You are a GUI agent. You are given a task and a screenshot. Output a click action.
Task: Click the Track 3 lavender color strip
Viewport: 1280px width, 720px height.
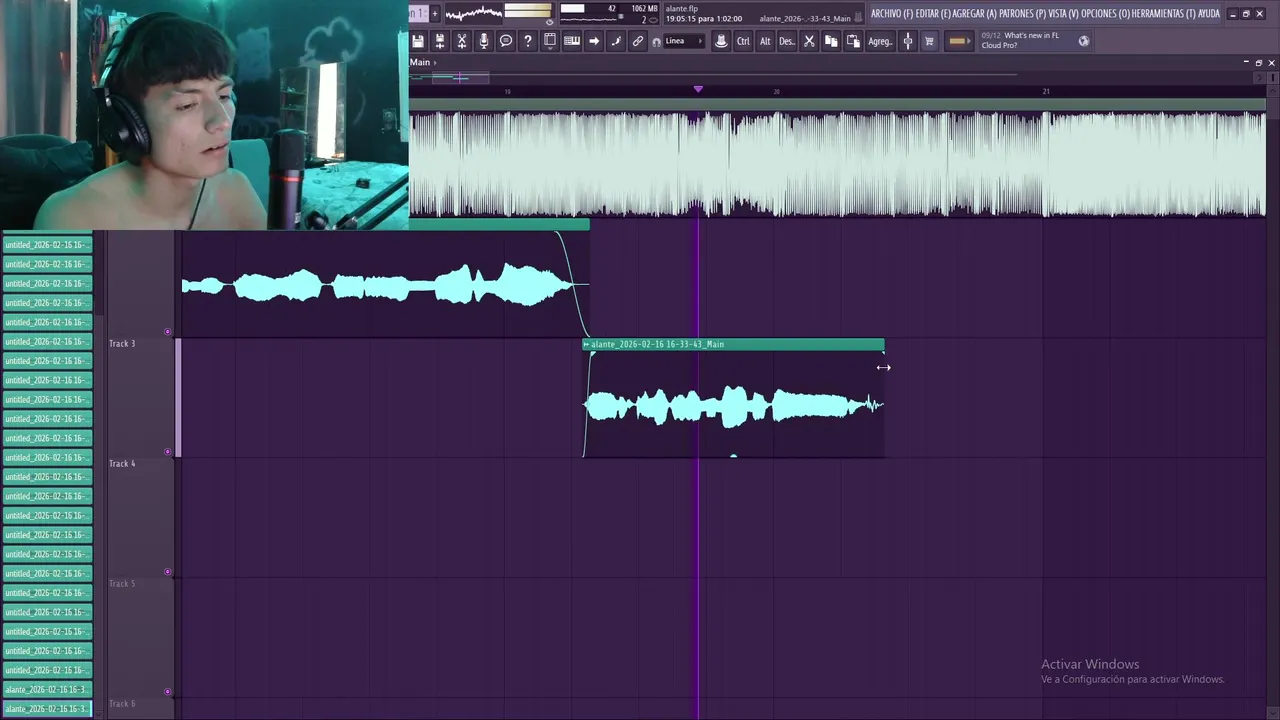coord(179,398)
